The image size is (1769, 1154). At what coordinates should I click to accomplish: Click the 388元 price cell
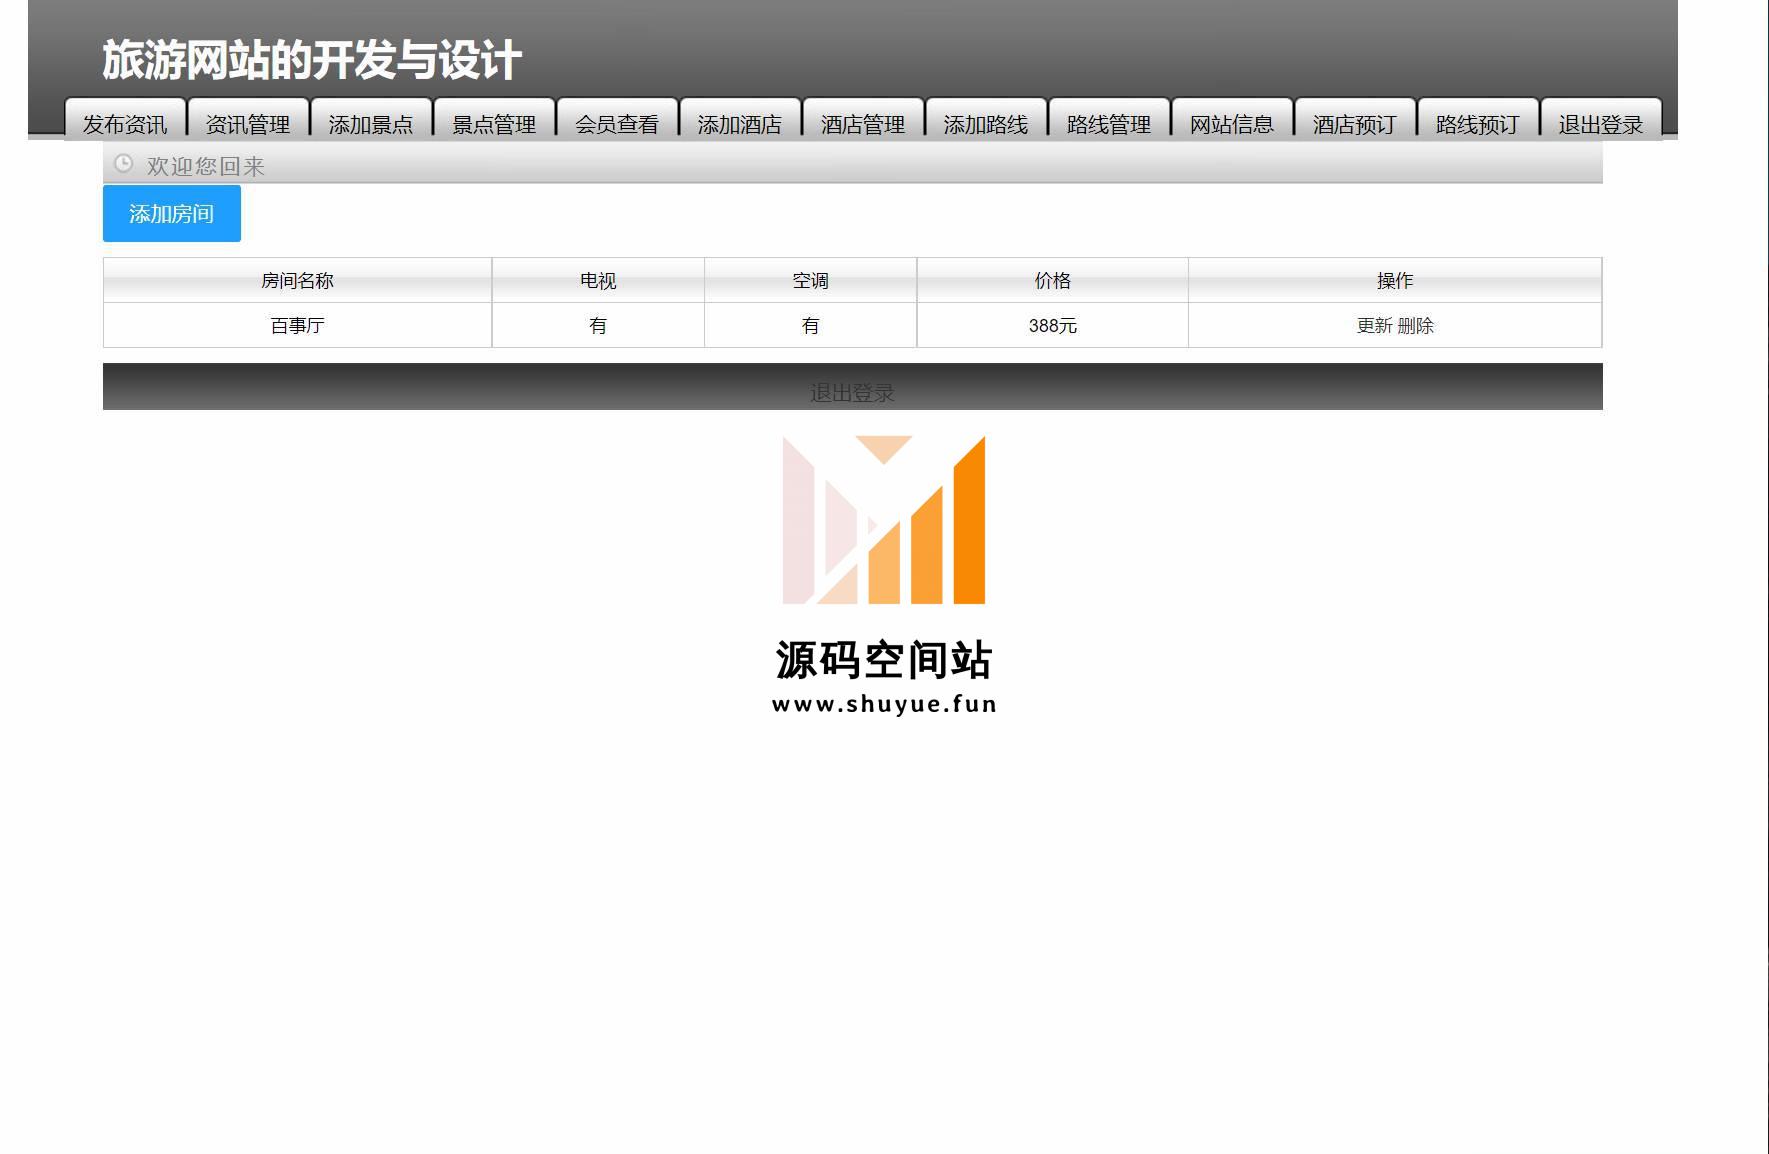pyautogui.click(x=1053, y=326)
